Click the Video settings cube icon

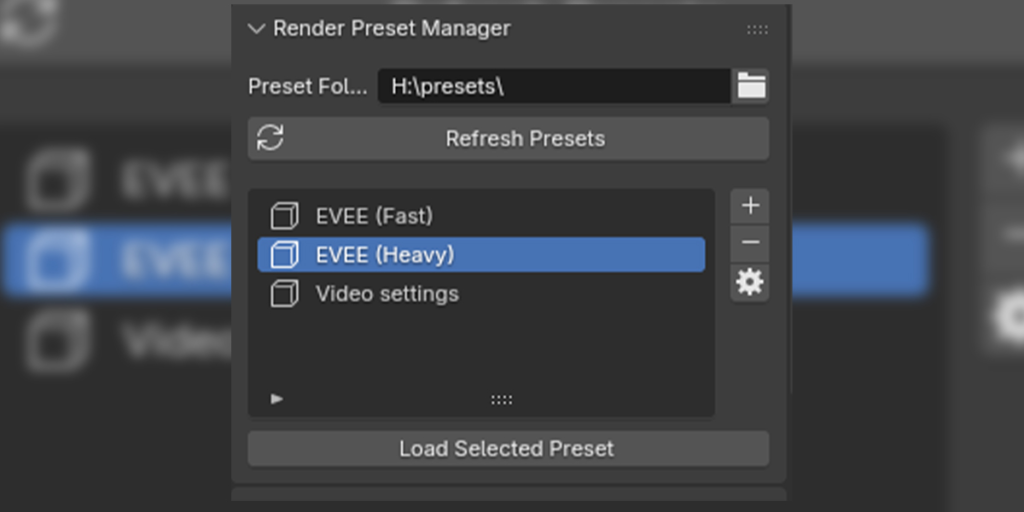point(284,294)
